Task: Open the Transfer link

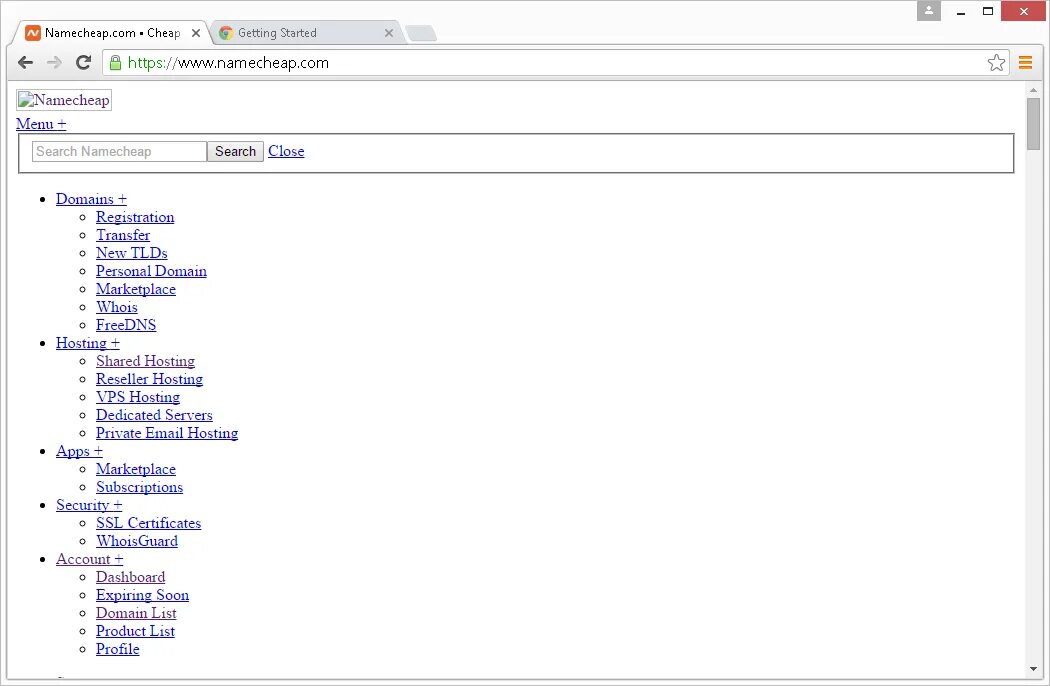Action: 123,235
